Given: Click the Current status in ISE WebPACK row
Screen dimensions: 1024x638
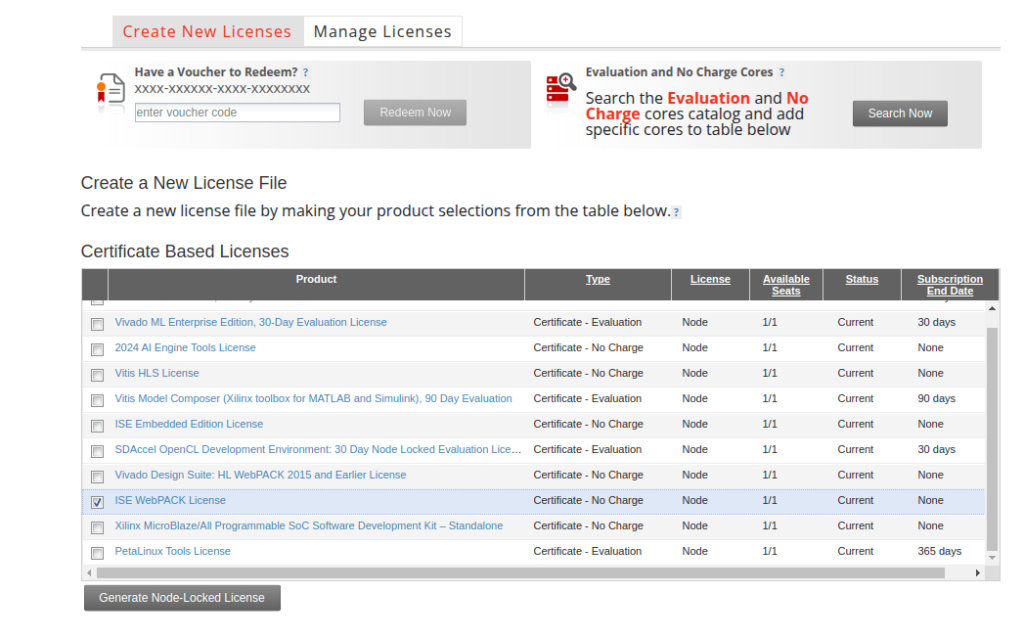Looking at the screenshot, I should click(x=855, y=500).
